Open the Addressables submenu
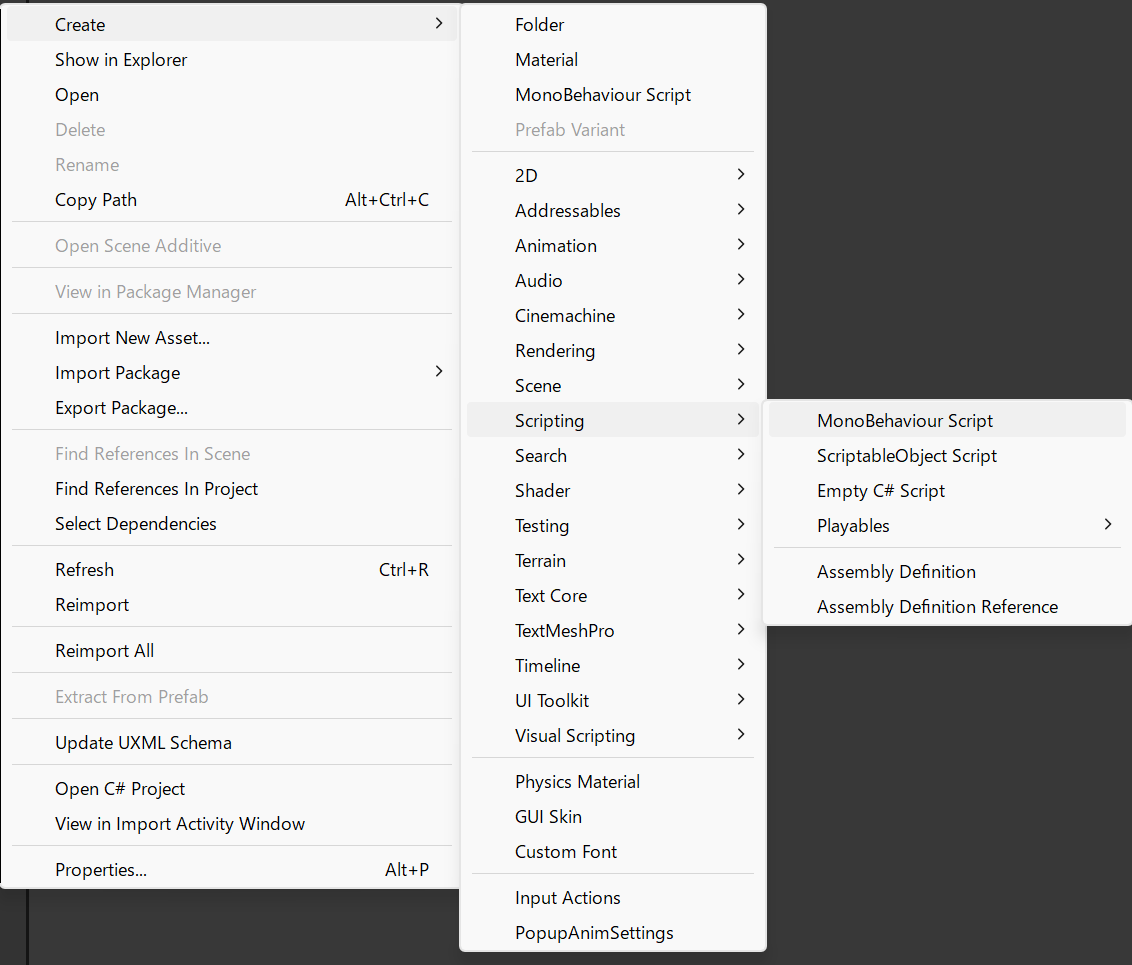Viewport: 1132px width, 965px height. pos(567,211)
